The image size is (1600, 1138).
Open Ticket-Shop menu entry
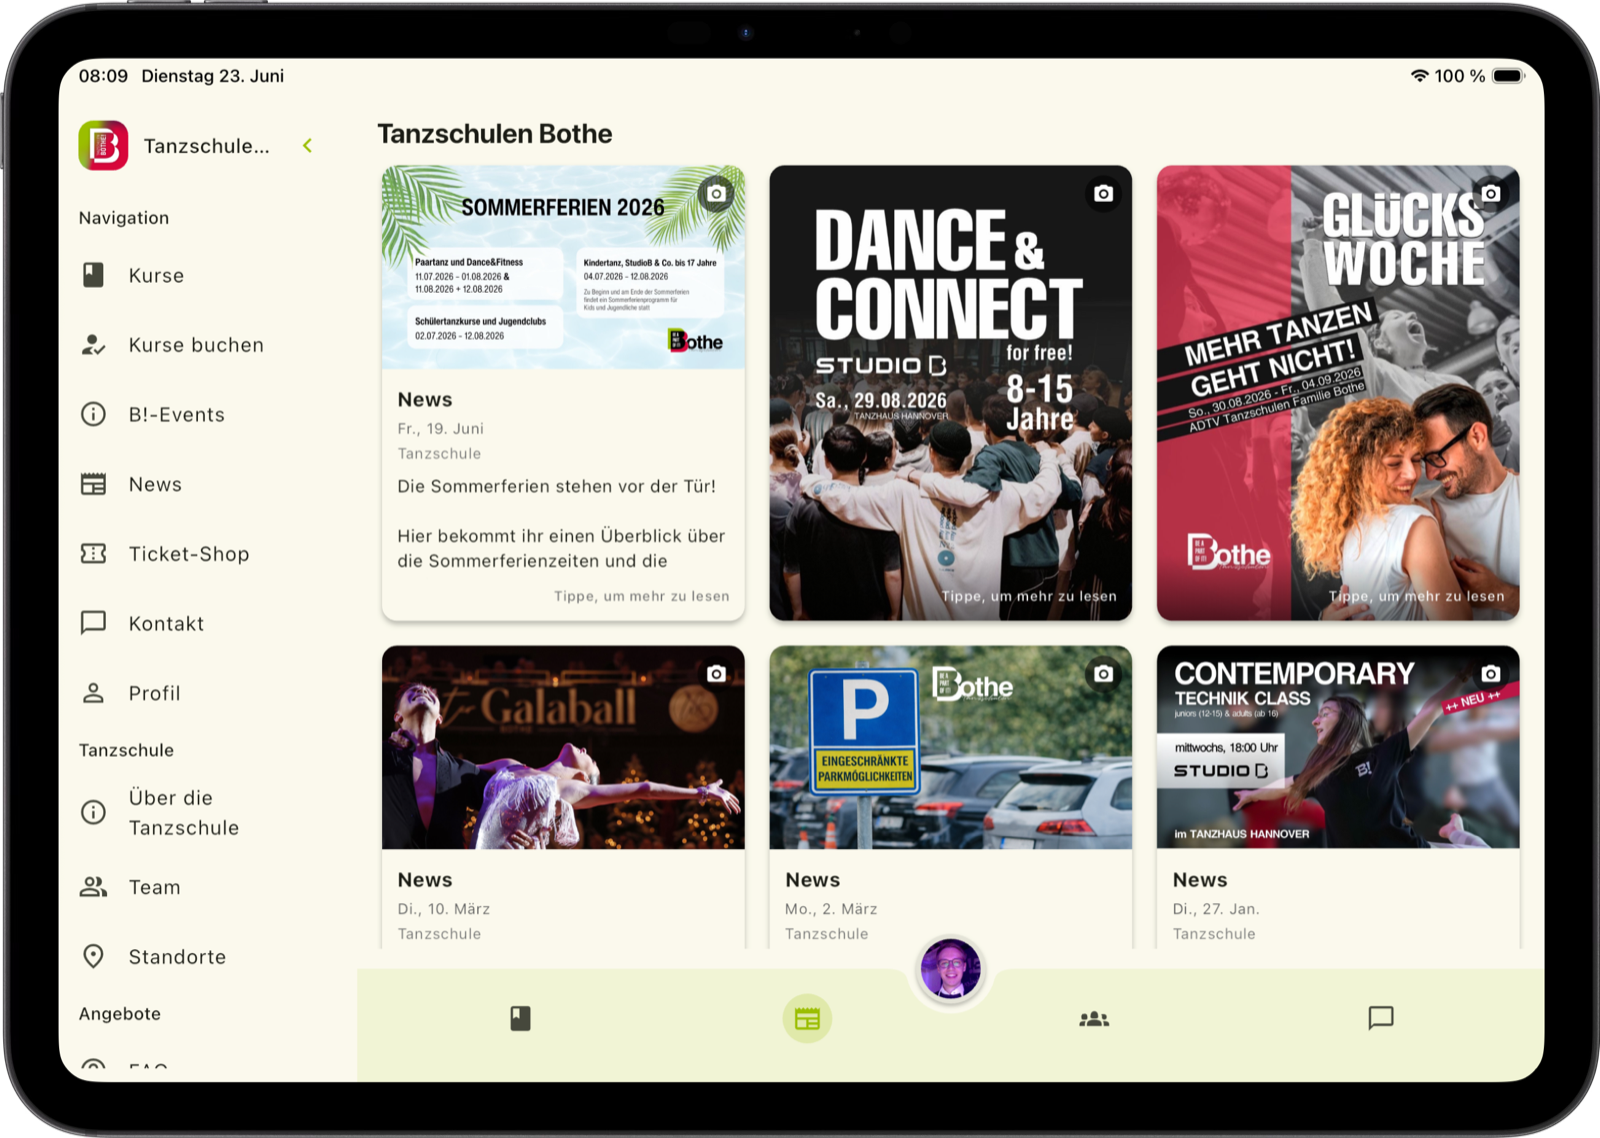coord(189,553)
